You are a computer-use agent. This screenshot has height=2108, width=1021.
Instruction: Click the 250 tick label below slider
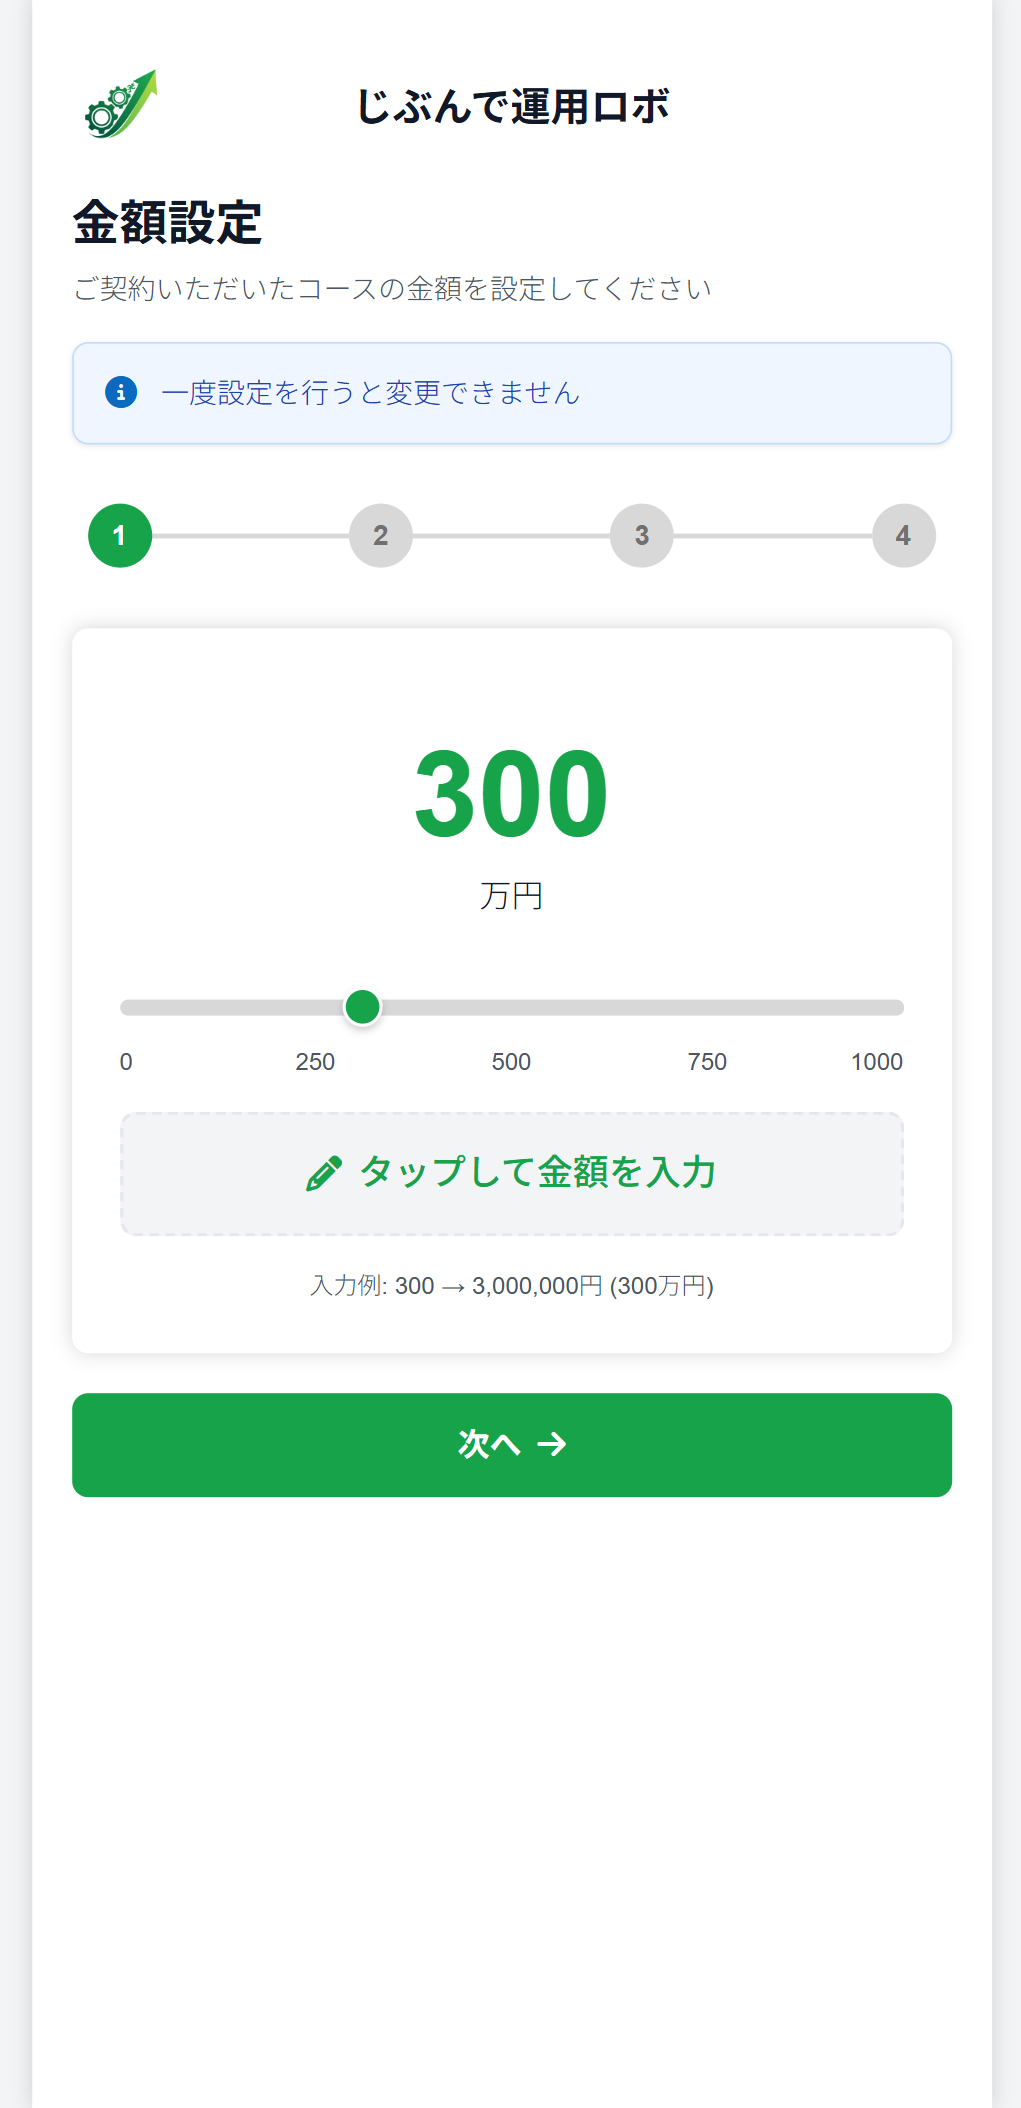point(315,1062)
